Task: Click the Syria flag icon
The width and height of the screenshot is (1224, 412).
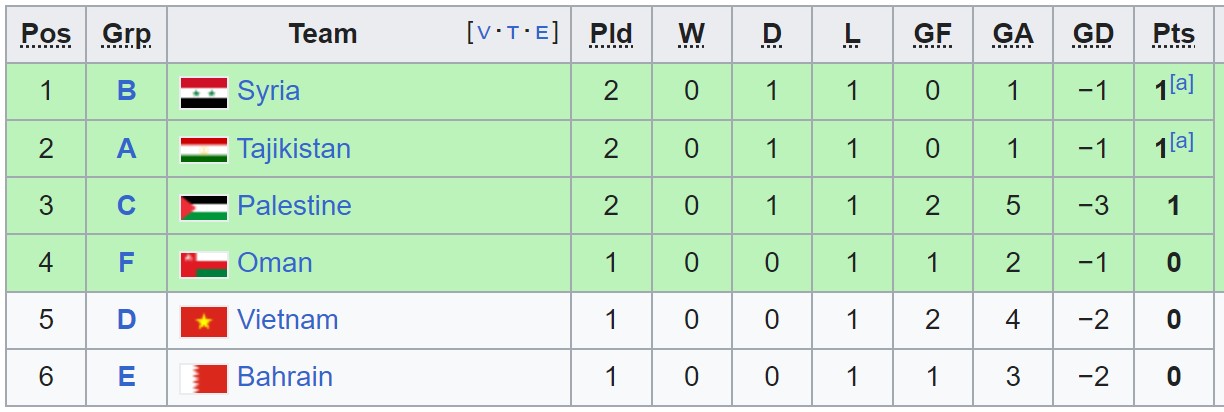Action: click(x=204, y=92)
